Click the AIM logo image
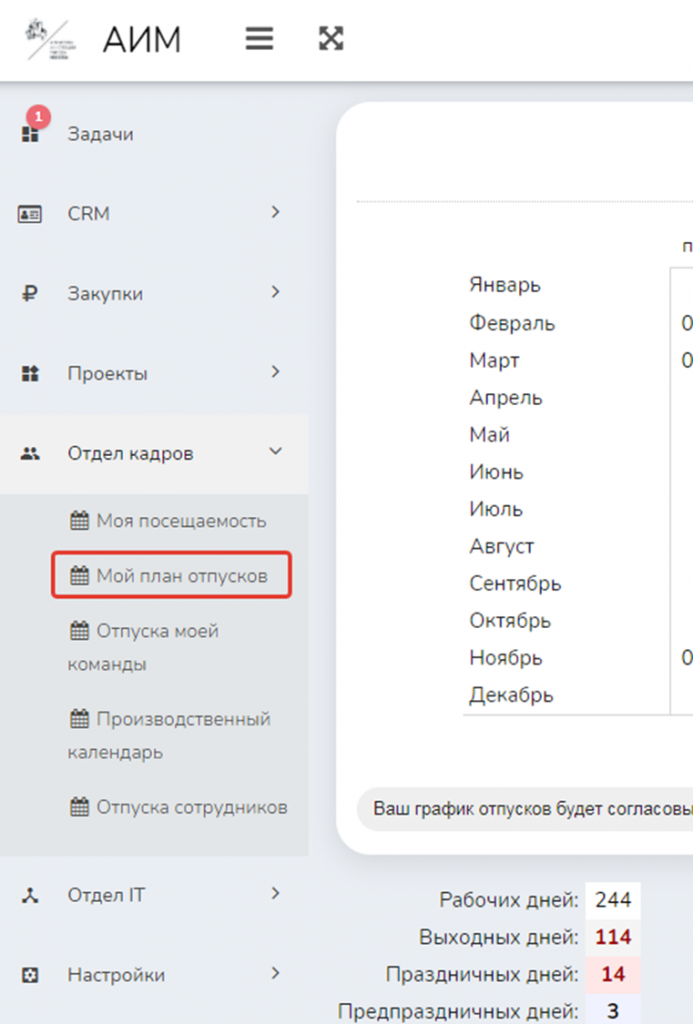Image resolution: width=693 pixels, height=1024 pixels. point(48,39)
